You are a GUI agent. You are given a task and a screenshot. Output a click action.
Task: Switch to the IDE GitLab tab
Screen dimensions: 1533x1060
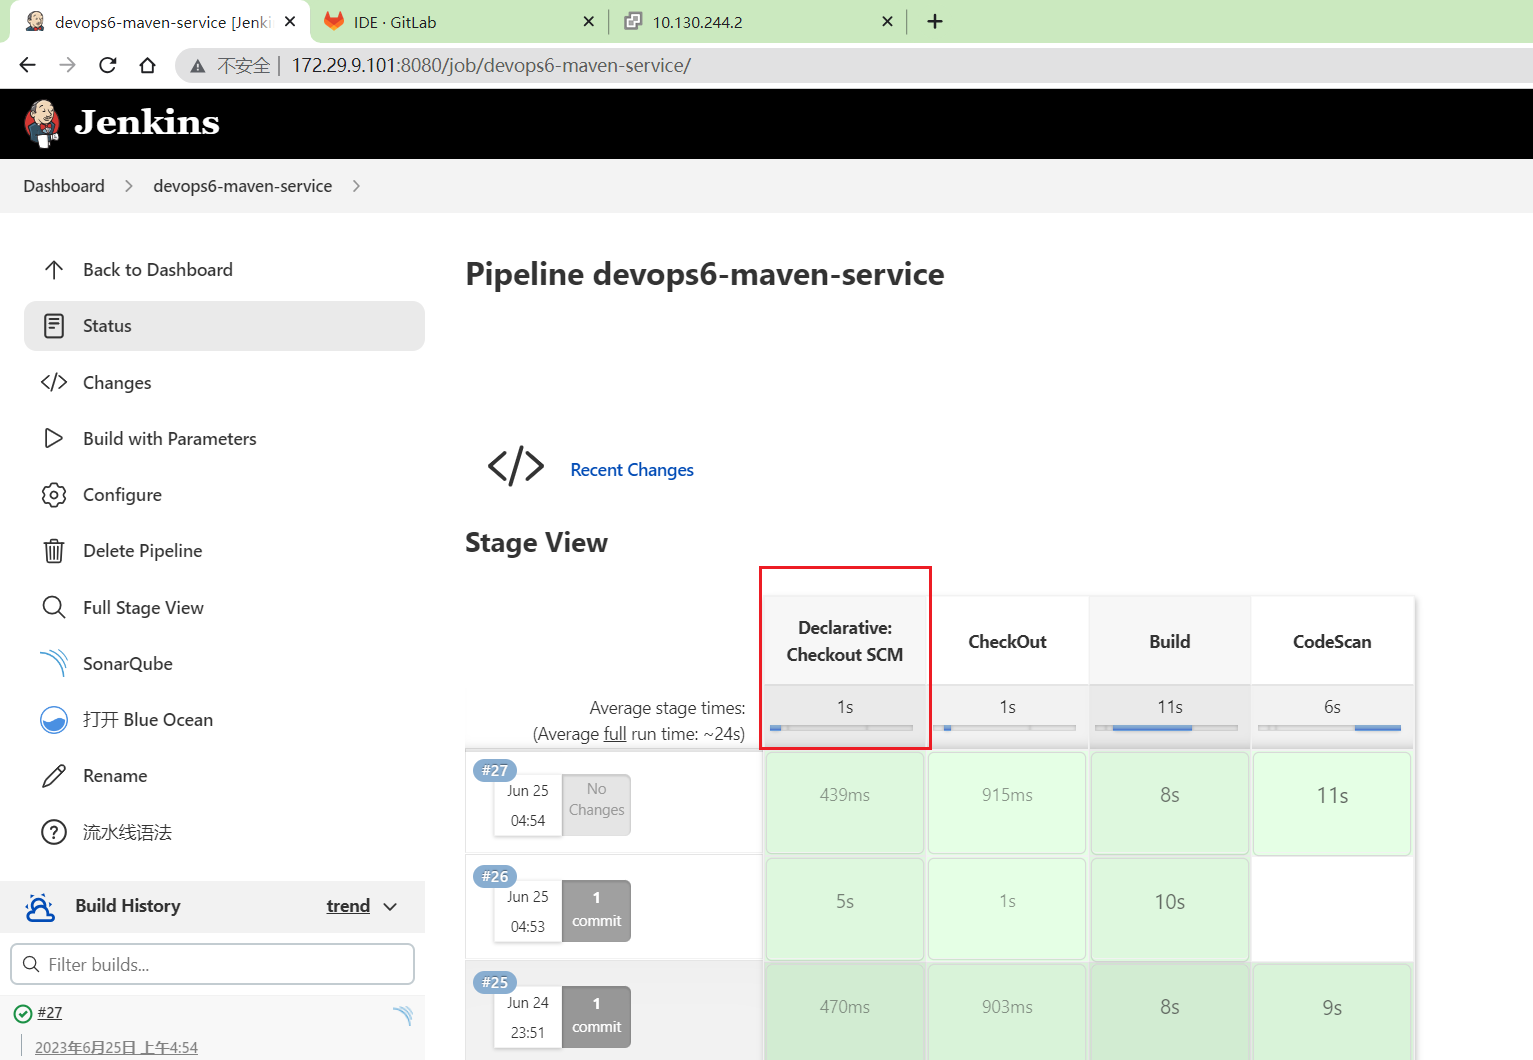[460, 22]
